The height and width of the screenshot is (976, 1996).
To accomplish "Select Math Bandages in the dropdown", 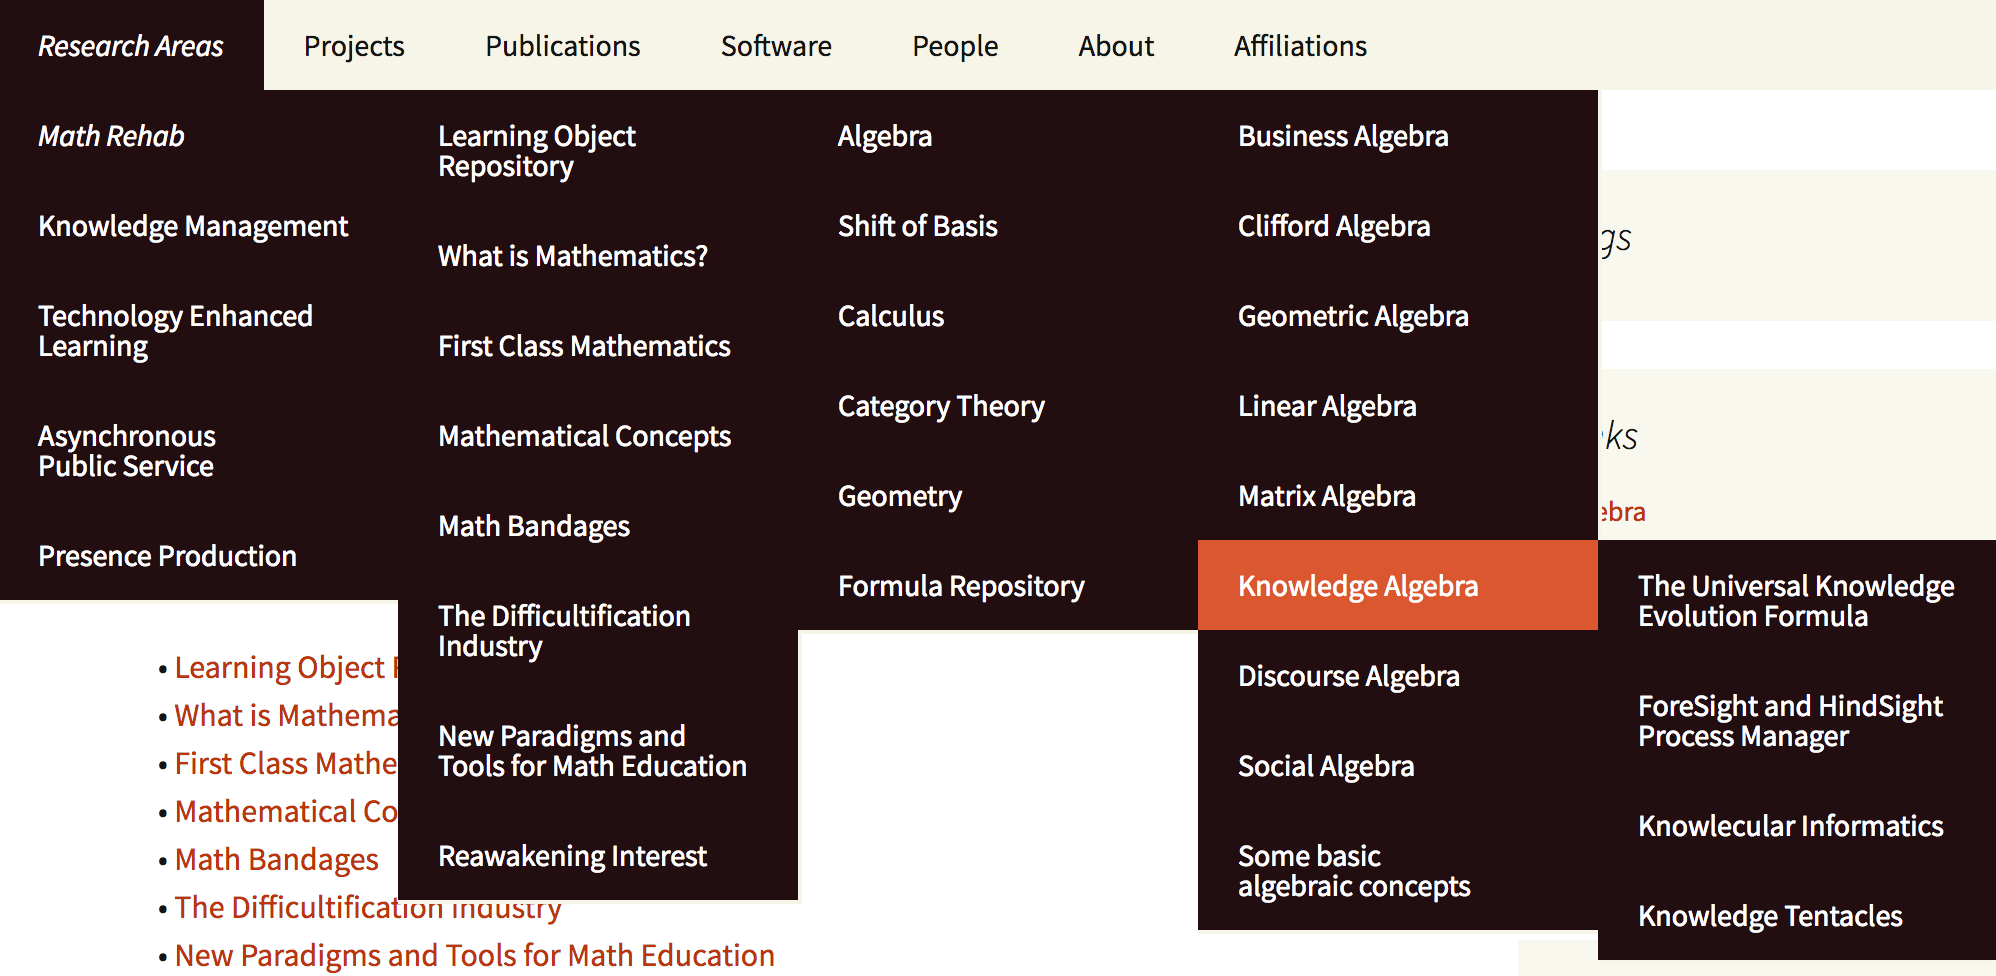I will [x=534, y=526].
